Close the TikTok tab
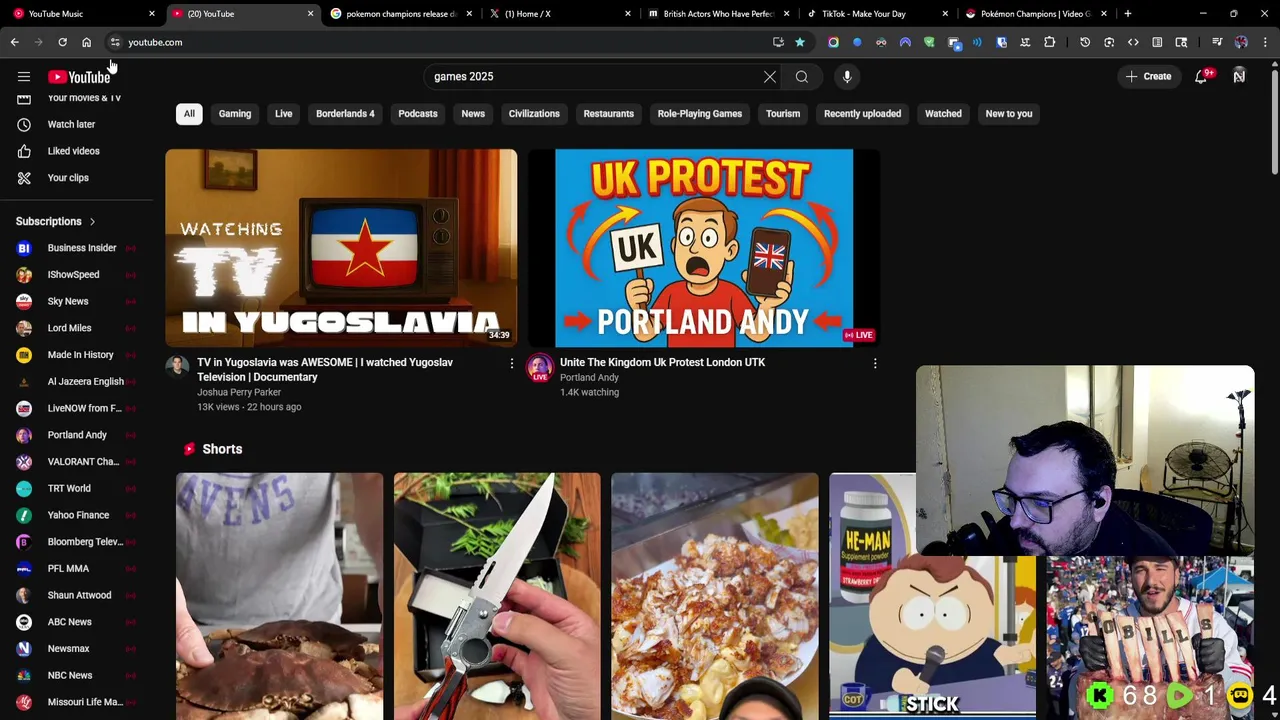 [945, 14]
